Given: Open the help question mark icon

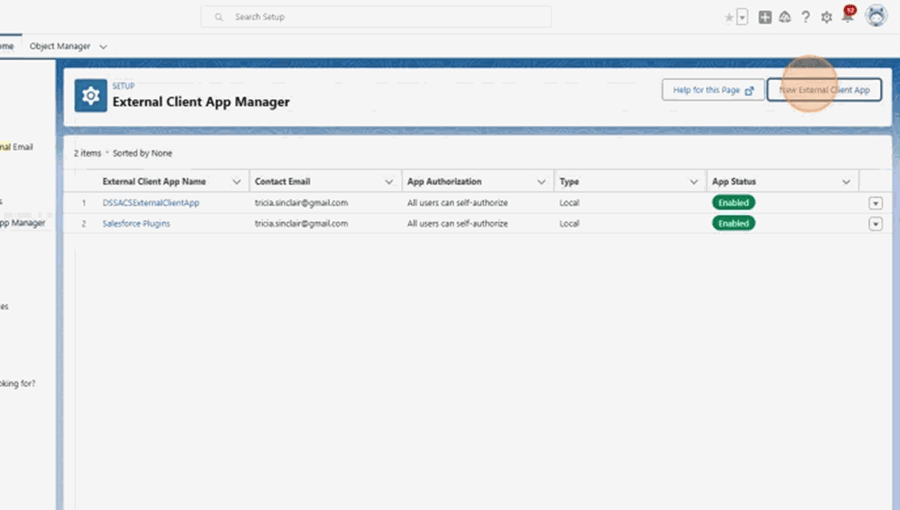Looking at the screenshot, I should click(x=805, y=17).
